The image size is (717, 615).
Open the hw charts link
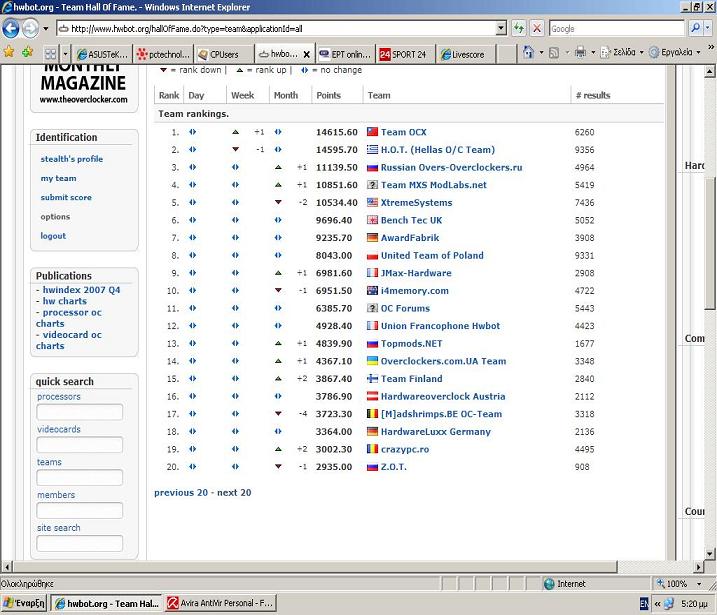(x=64, y=301)
